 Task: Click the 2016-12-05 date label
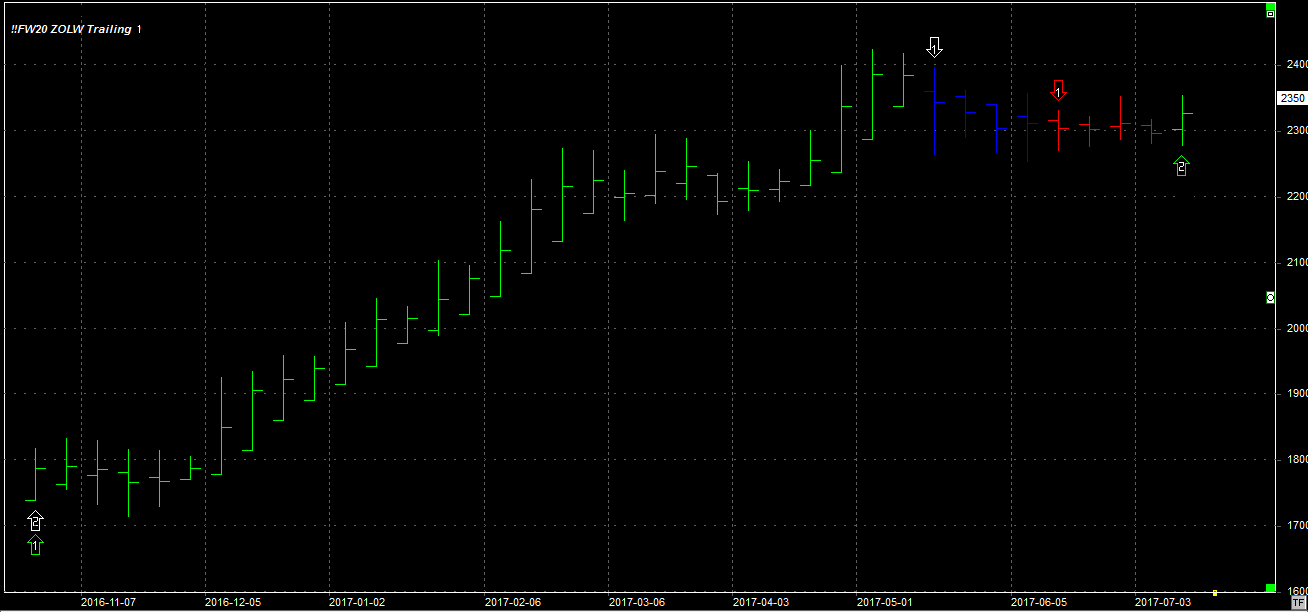pos(231,603)
